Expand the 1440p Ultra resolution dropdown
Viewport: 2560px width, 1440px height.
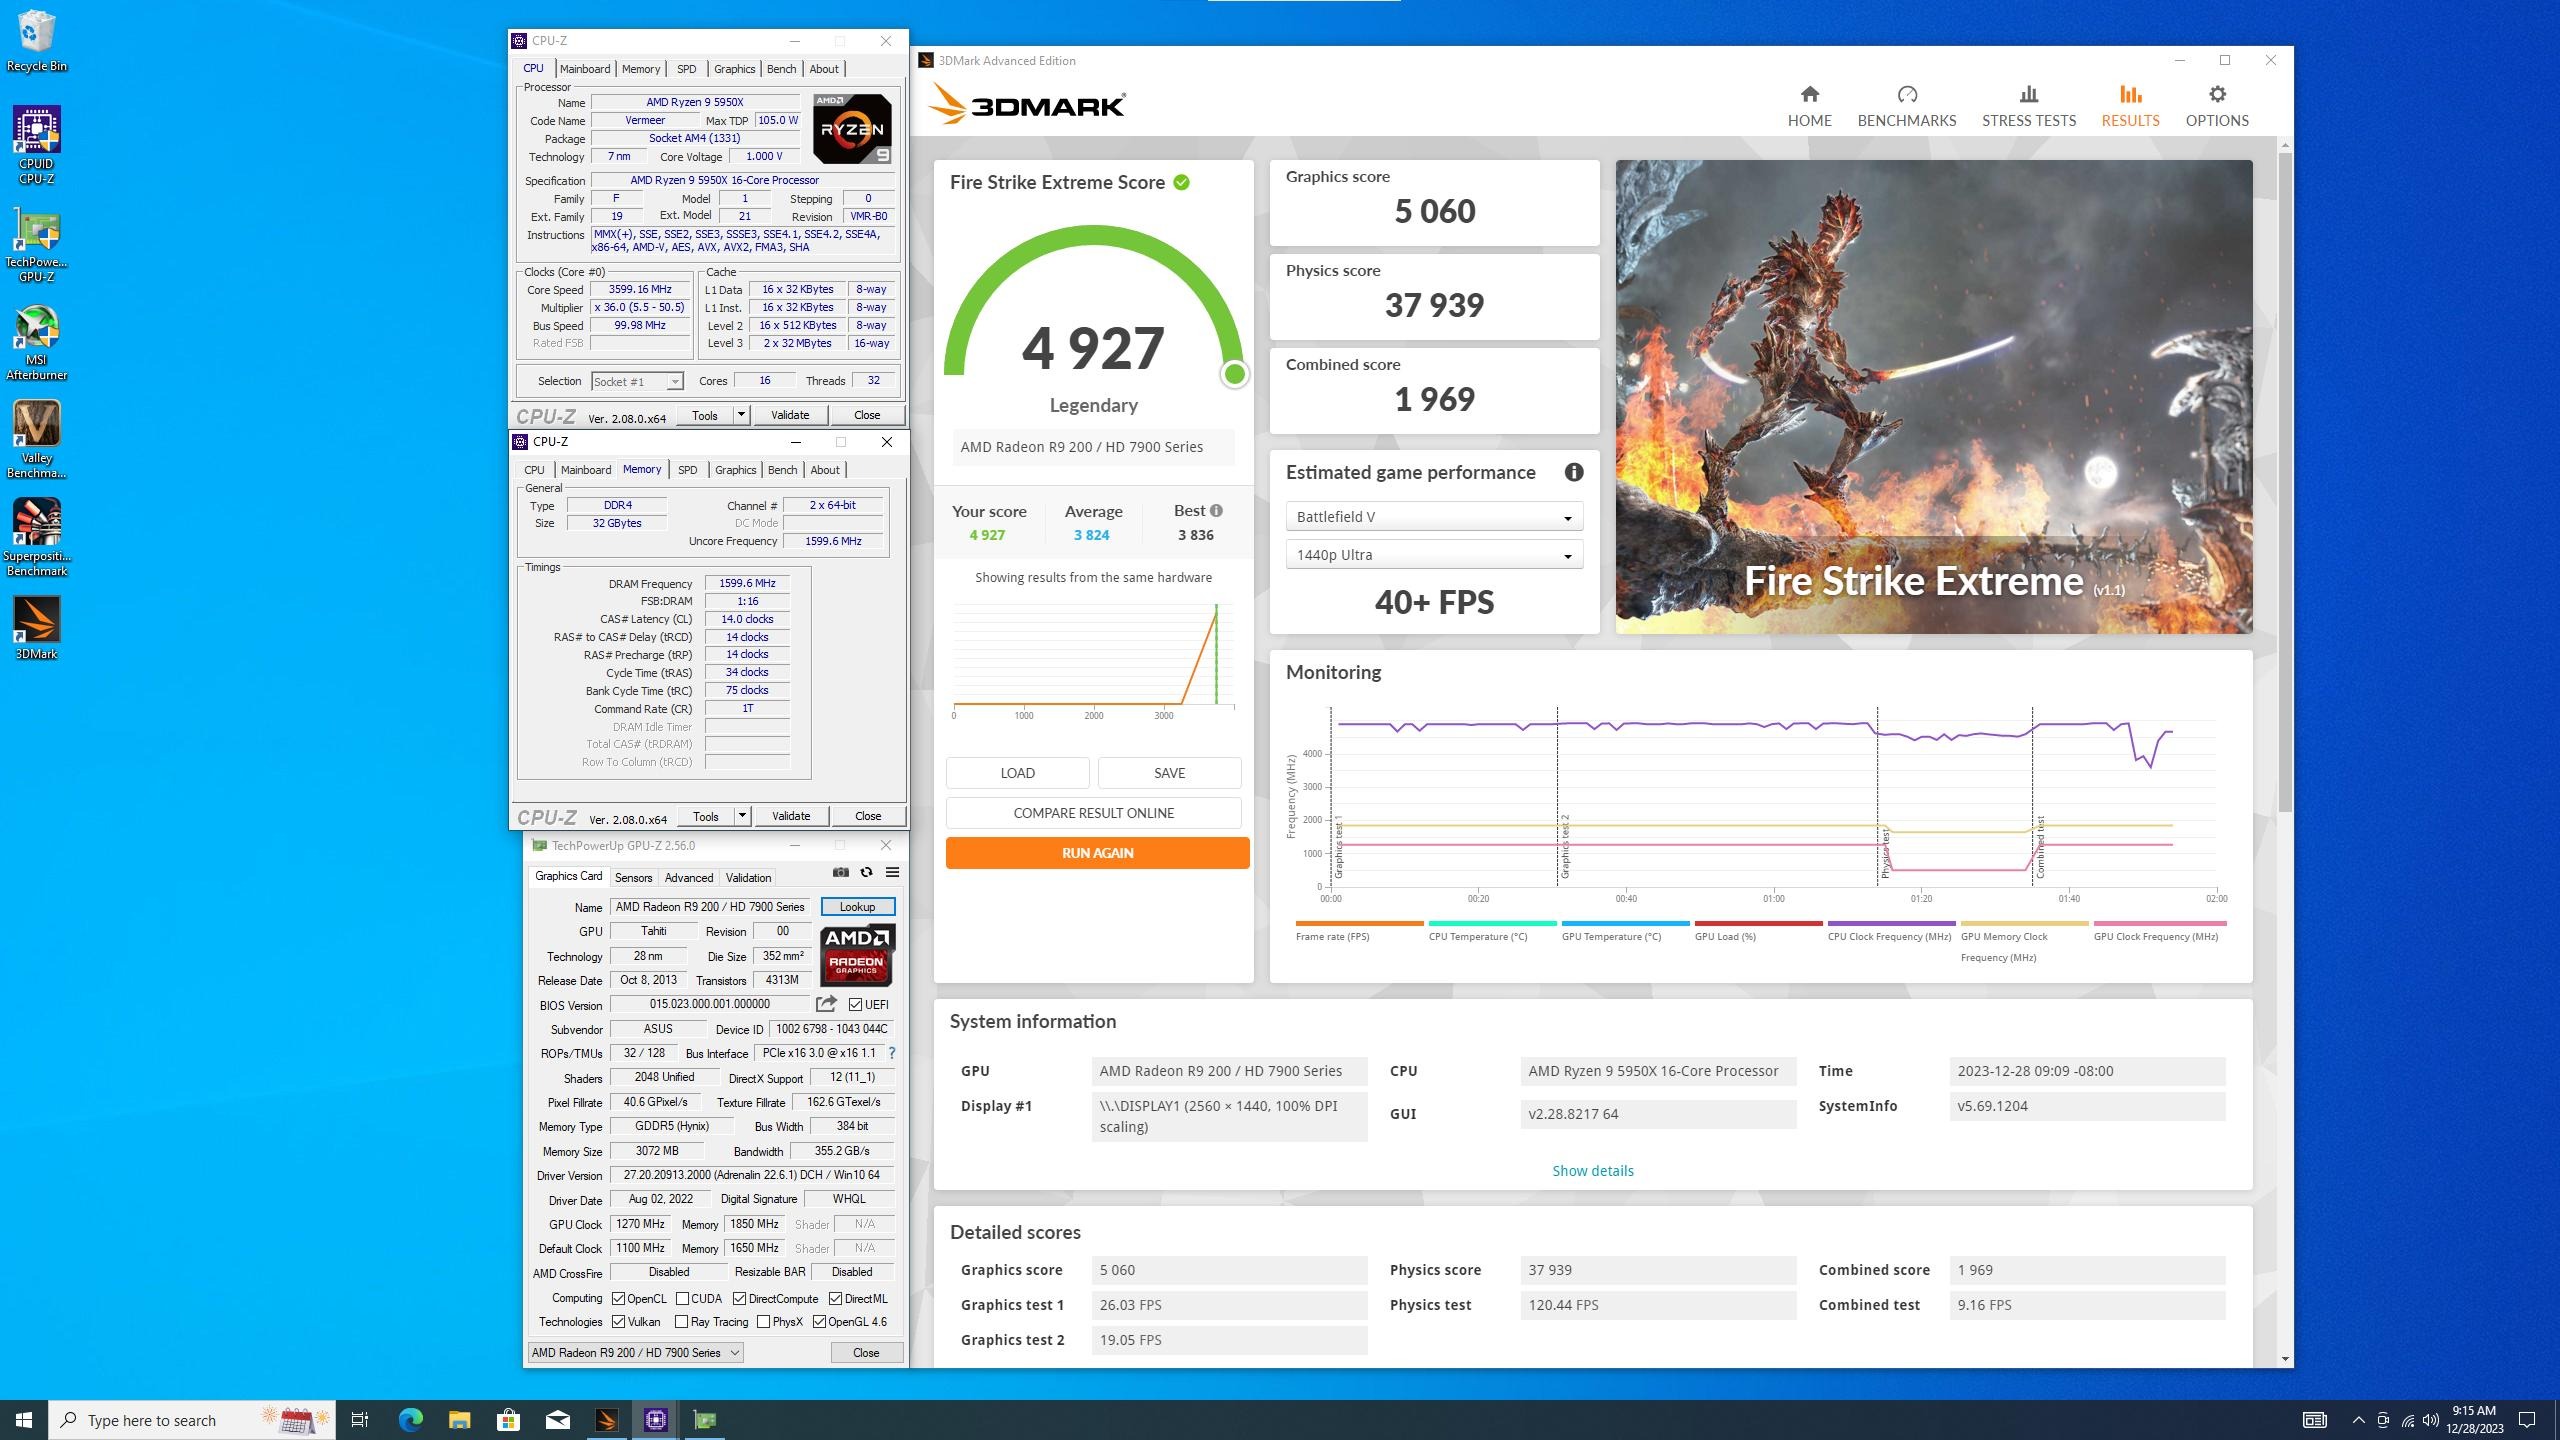click(x=1433, y=555)
